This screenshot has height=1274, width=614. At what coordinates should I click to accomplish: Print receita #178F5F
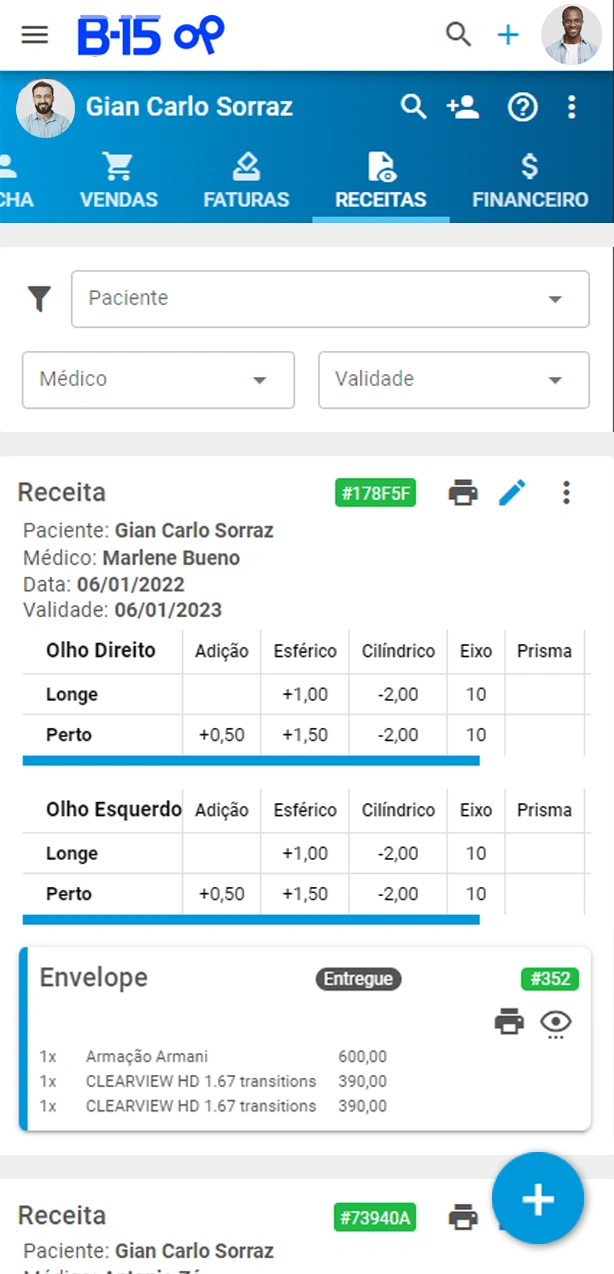click(463, 492)
